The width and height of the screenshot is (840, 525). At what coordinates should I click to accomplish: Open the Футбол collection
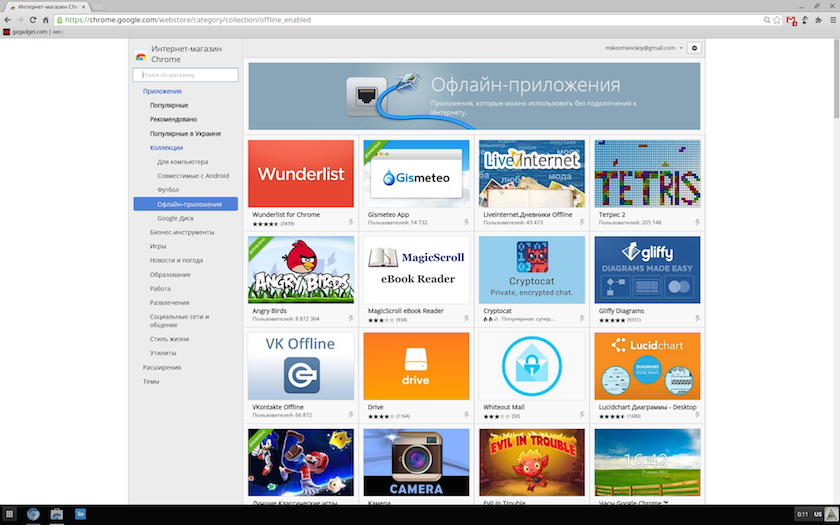(x=168, y=190)
